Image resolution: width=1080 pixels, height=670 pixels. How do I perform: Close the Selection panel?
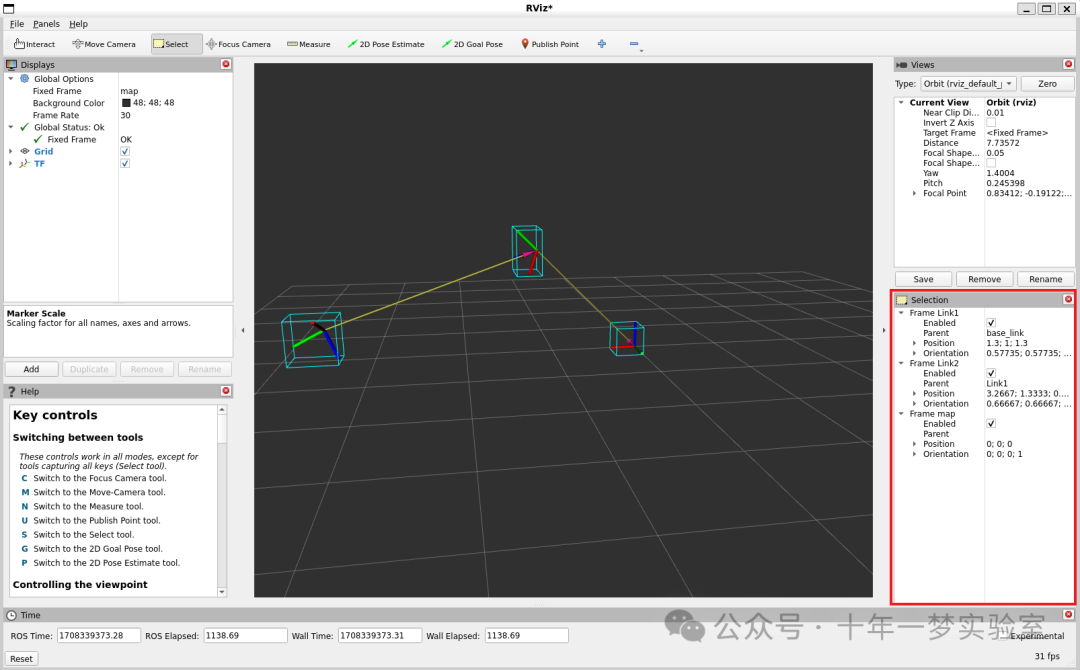pyautogui.click(x=1068, y=299)
